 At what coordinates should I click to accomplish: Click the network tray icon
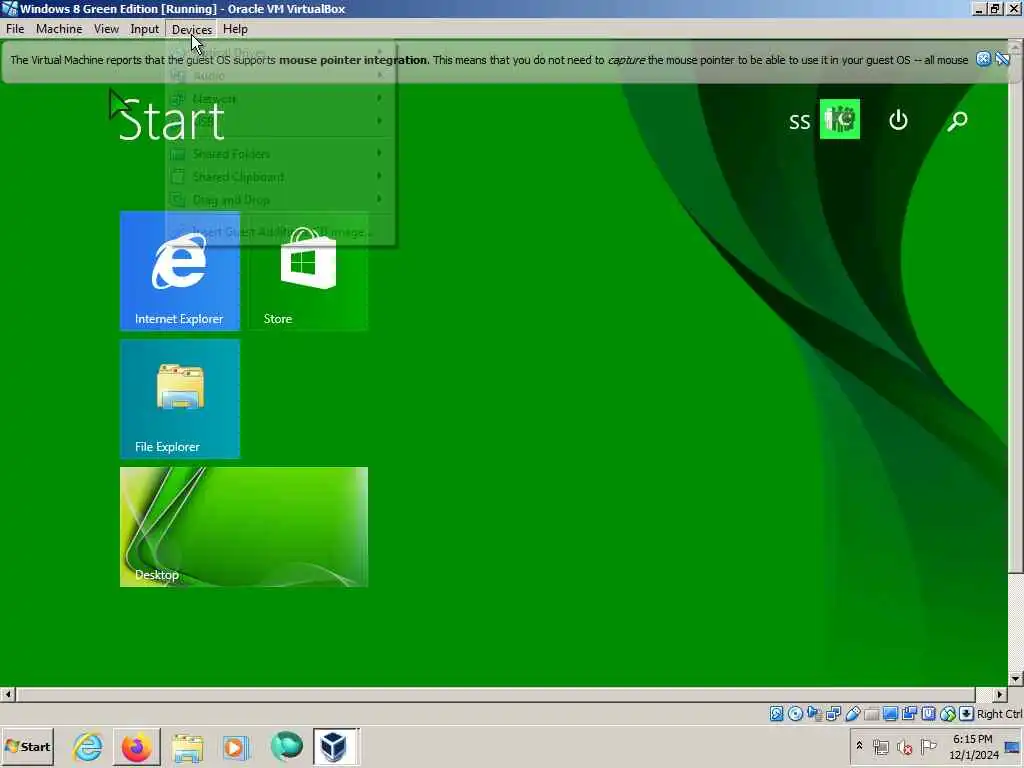881,746
